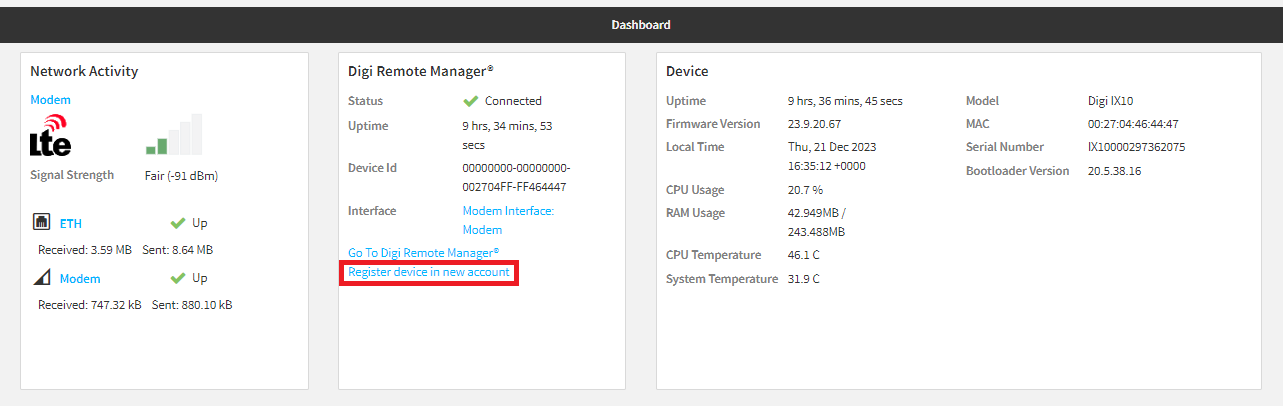The width and height of the screenshot is (1283, 411).
Task: Select Register device in new account
Action: [x=429, y=272]
